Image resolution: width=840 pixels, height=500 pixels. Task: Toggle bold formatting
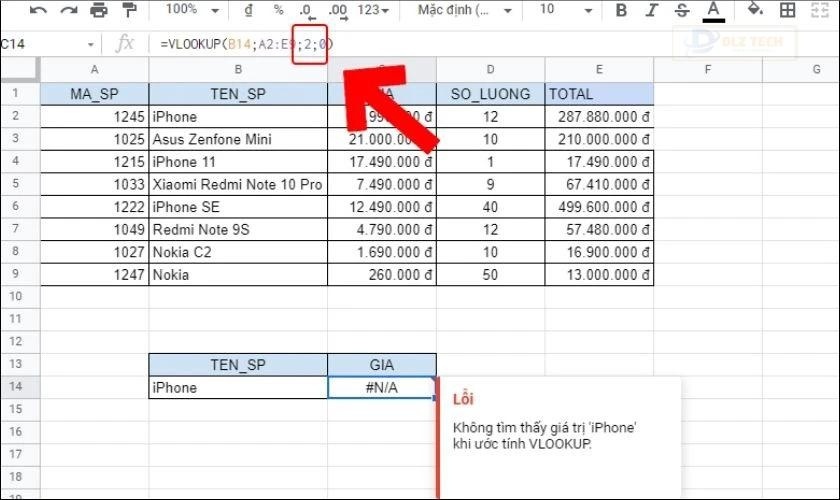pos(621,10)
